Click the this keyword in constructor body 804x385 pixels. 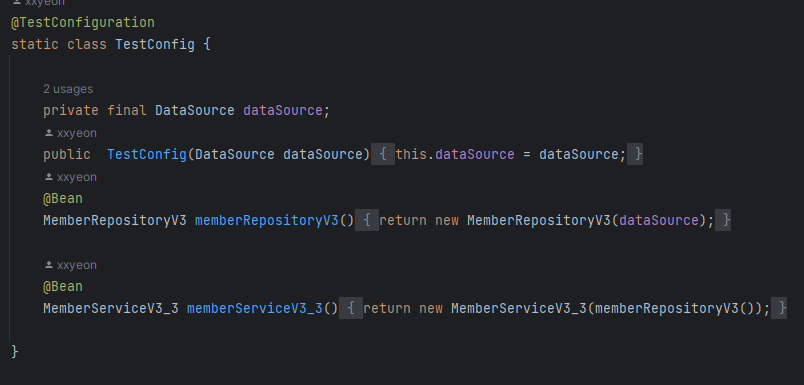(411, 155)
